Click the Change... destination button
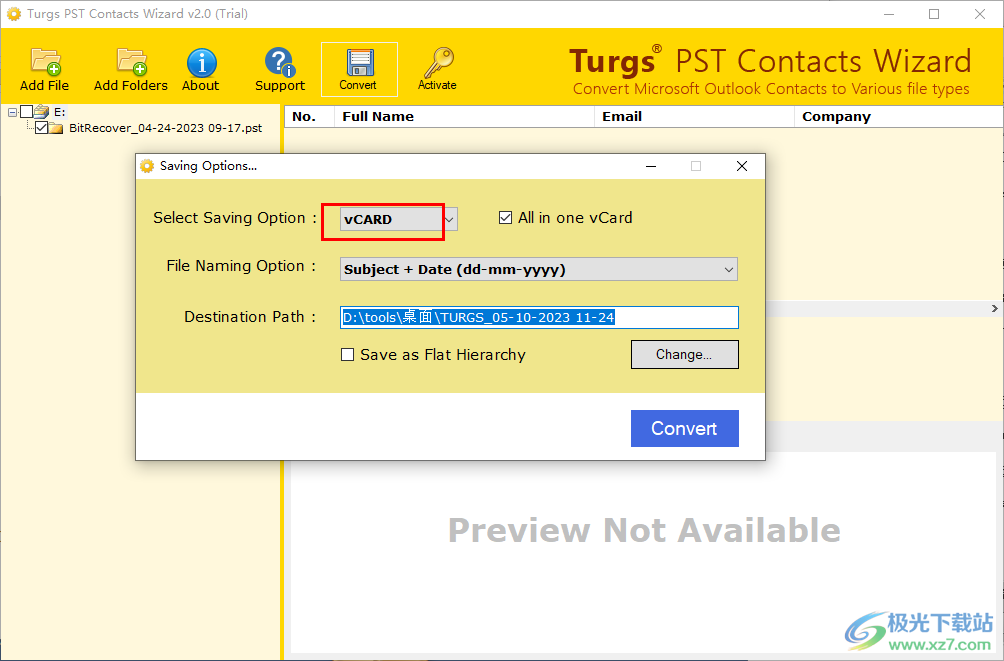 (684, 354)
